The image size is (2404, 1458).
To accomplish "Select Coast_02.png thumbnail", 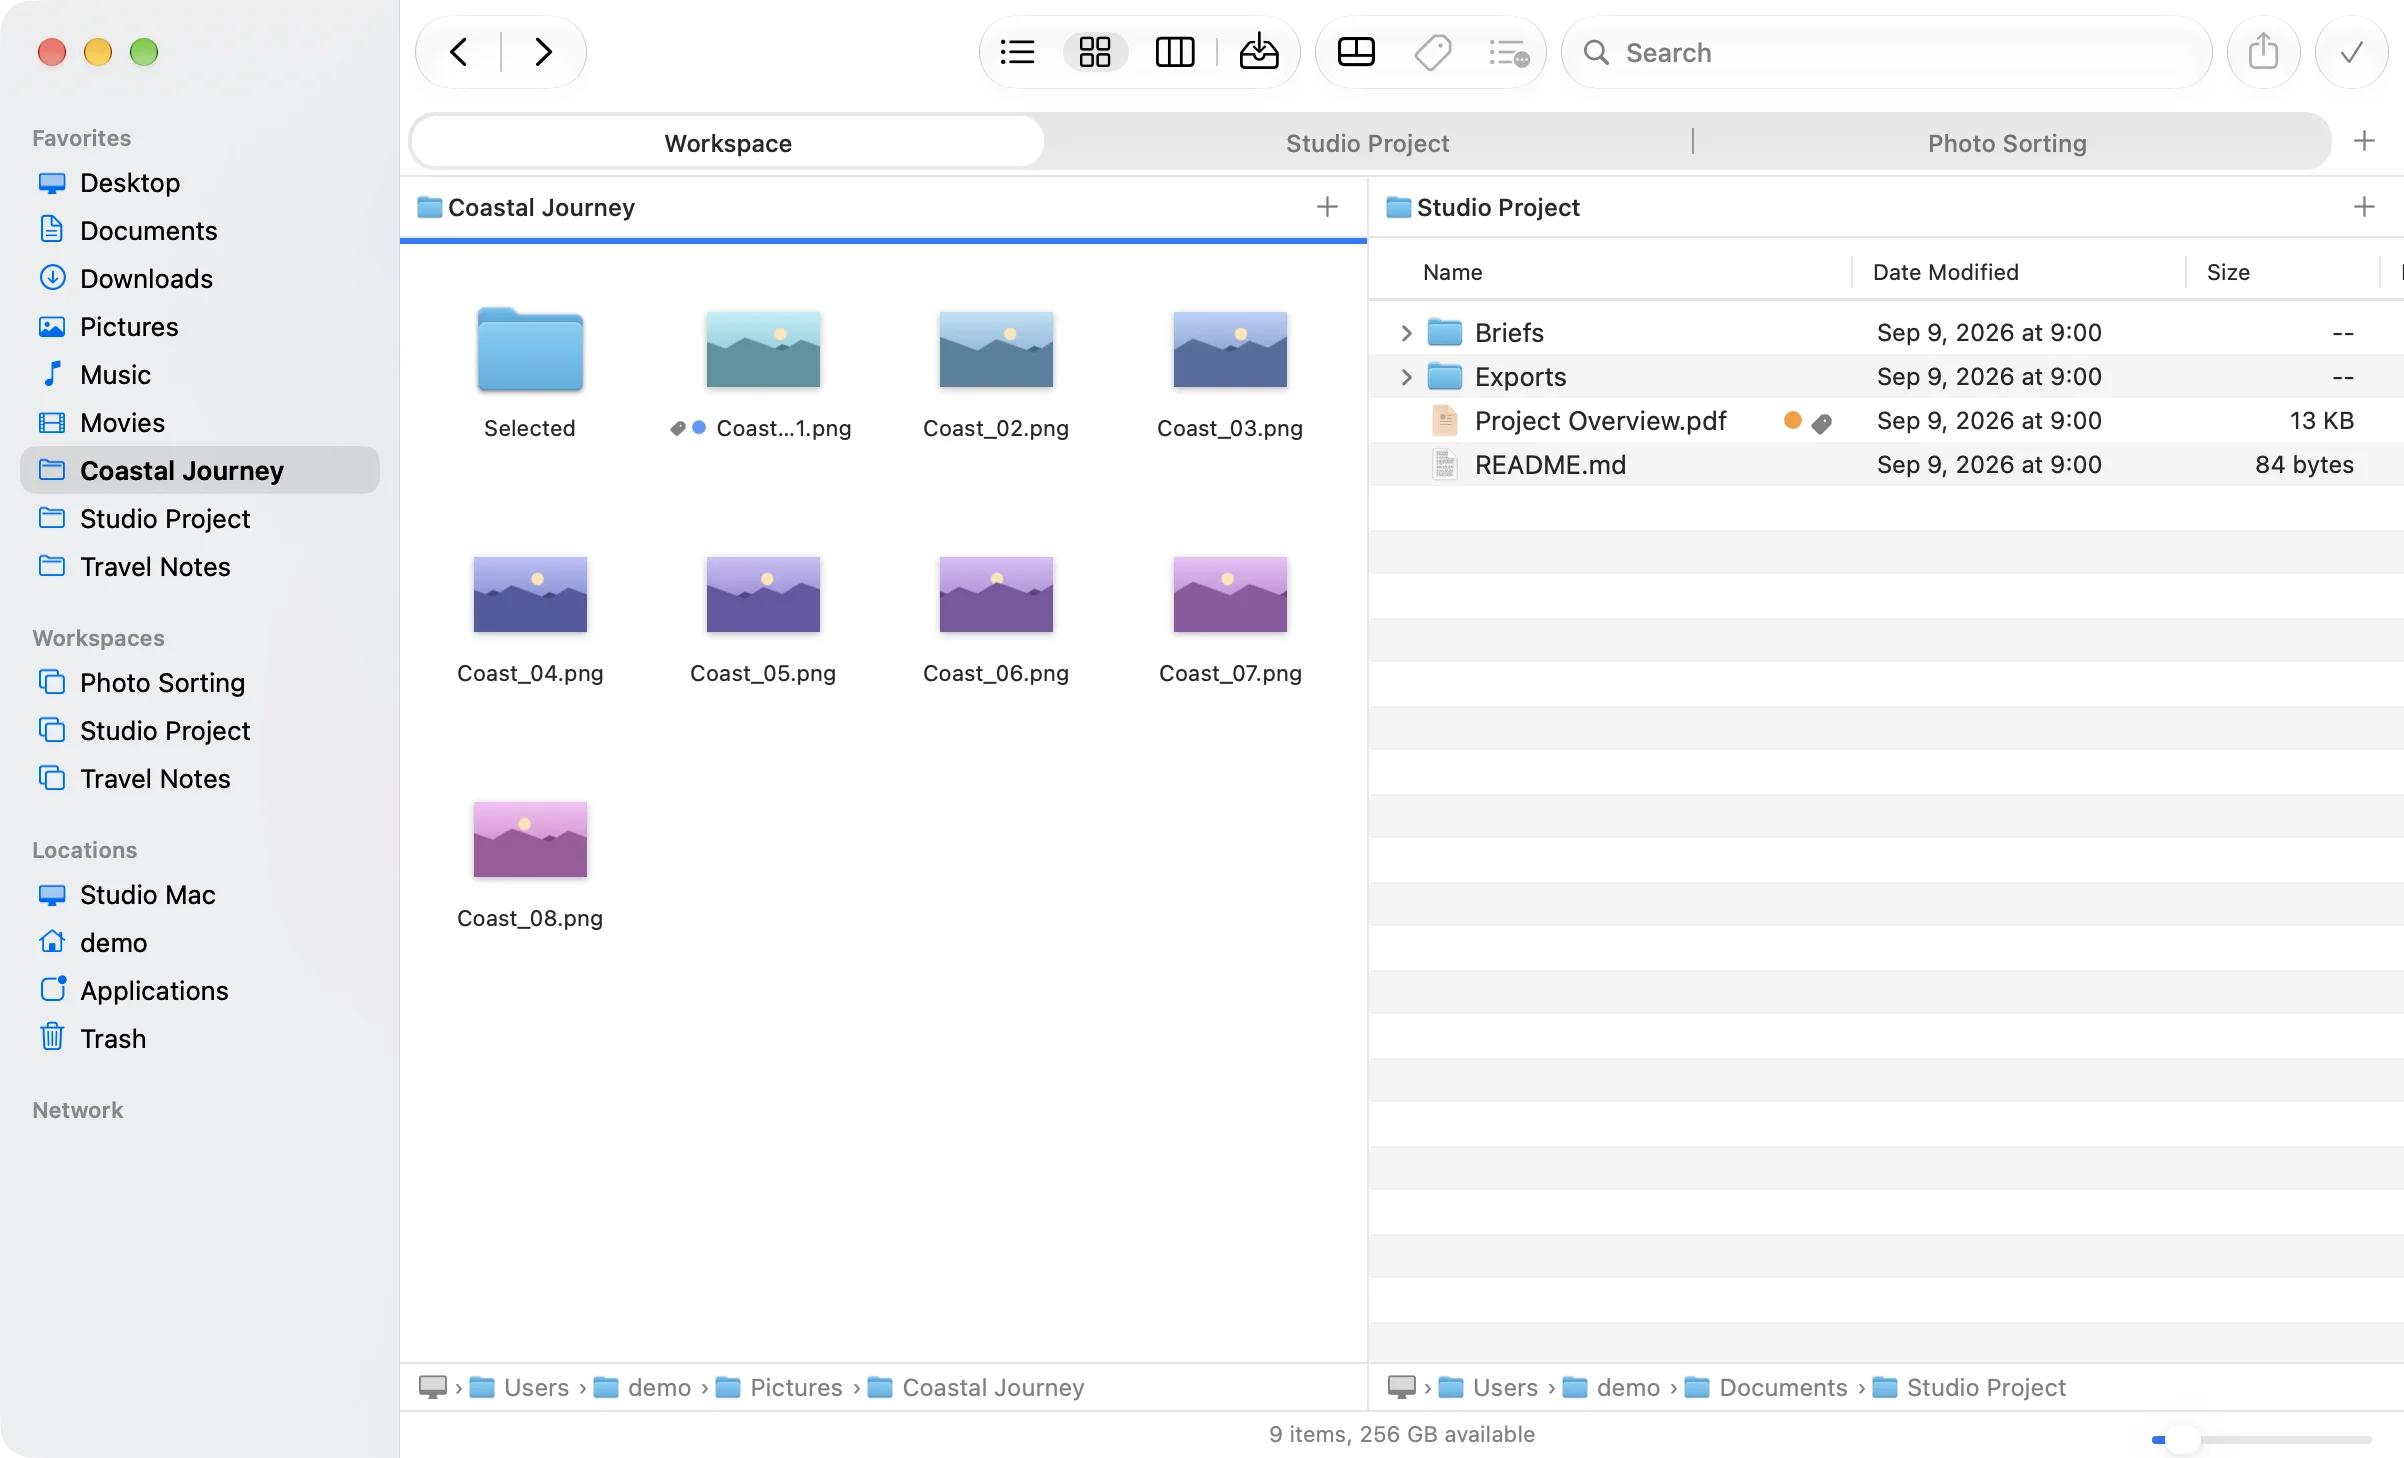I will pos(996,350).
